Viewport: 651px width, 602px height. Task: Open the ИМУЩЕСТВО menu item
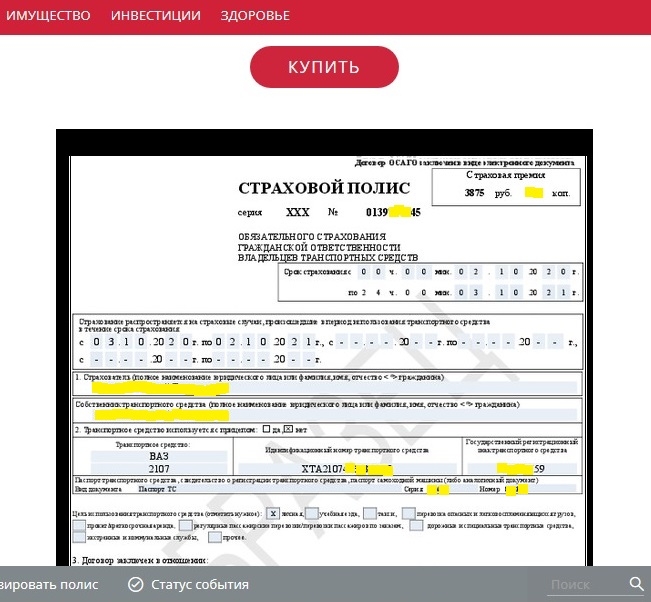tap(48, 15)
